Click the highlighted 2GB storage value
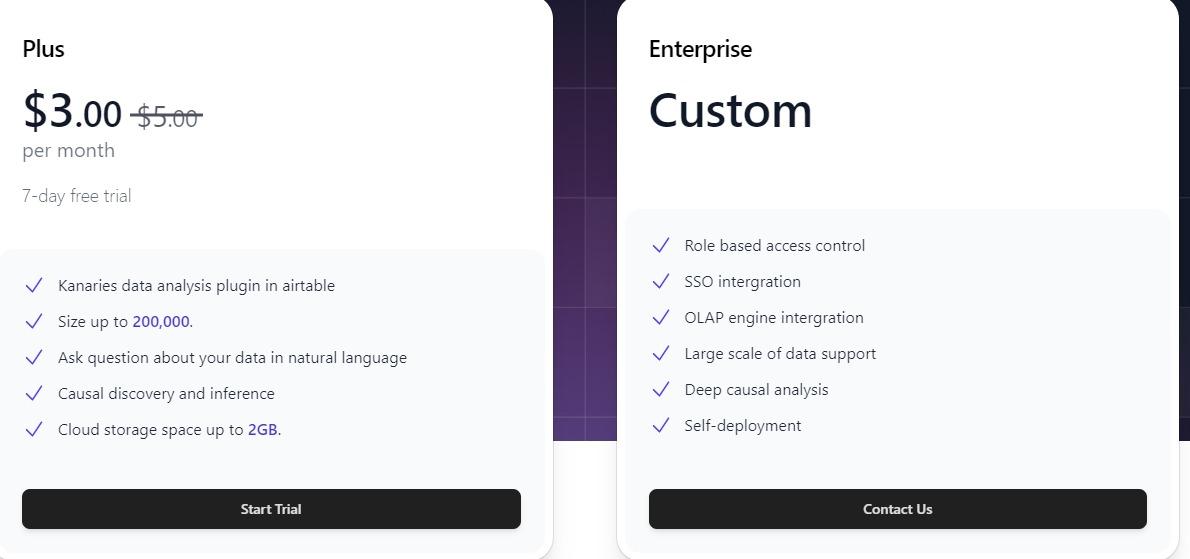The image size is (1190, 559). (x=263, y=430)
